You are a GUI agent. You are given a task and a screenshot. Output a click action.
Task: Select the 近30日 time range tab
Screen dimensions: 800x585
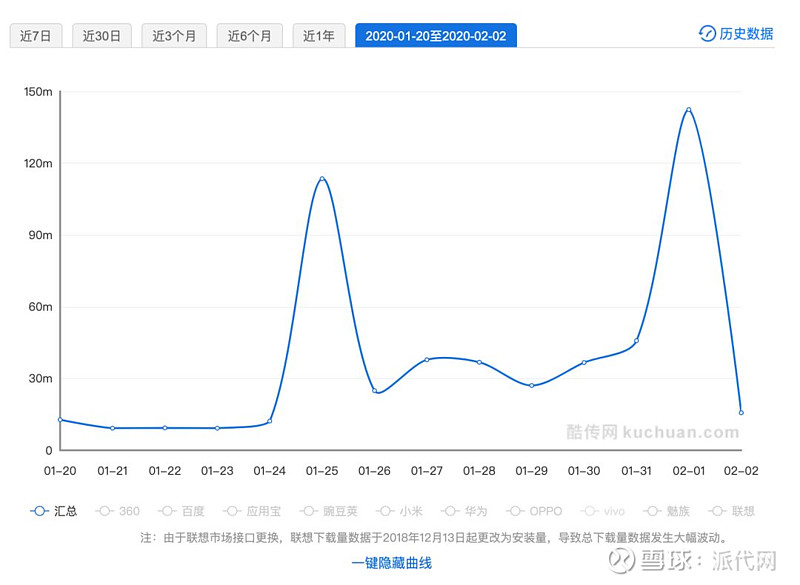point(102,36)
